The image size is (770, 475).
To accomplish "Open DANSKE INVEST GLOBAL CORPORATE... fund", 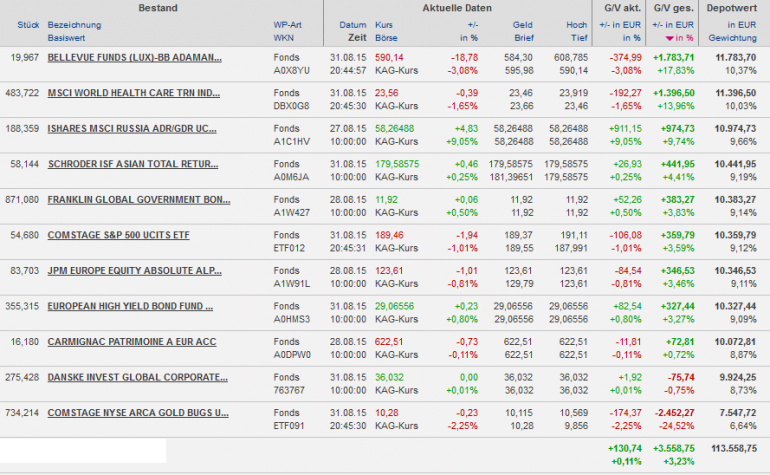I will (x=134, y=377).
